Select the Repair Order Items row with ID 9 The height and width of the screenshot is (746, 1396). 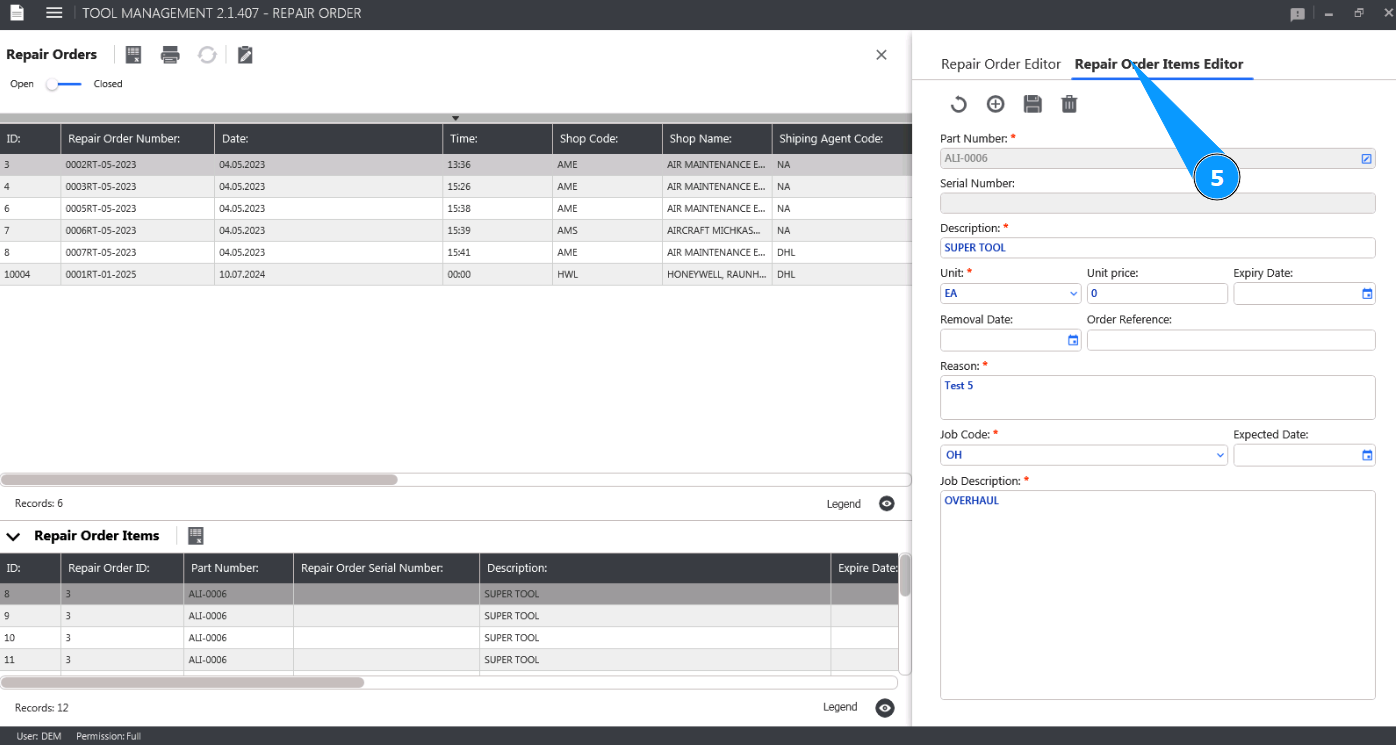click(x=449, y=616)
